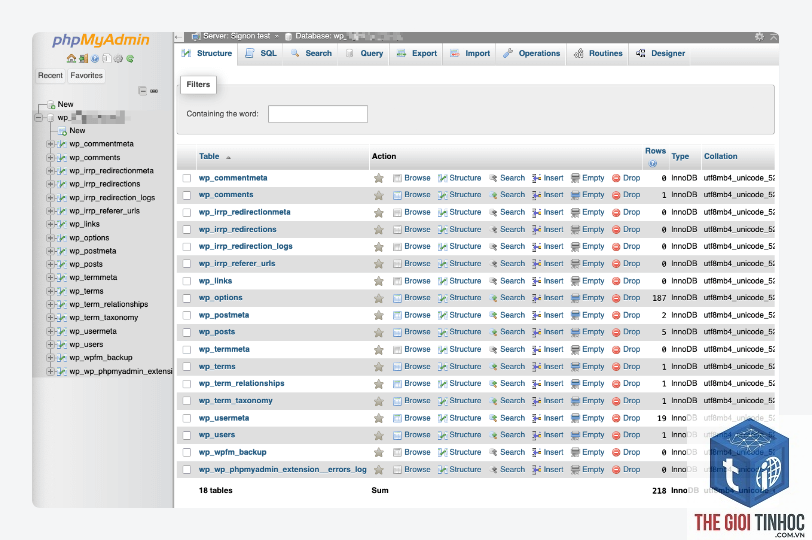Click the green reload navigation icon
Screen dimensions: 812x540
point(130,59)
